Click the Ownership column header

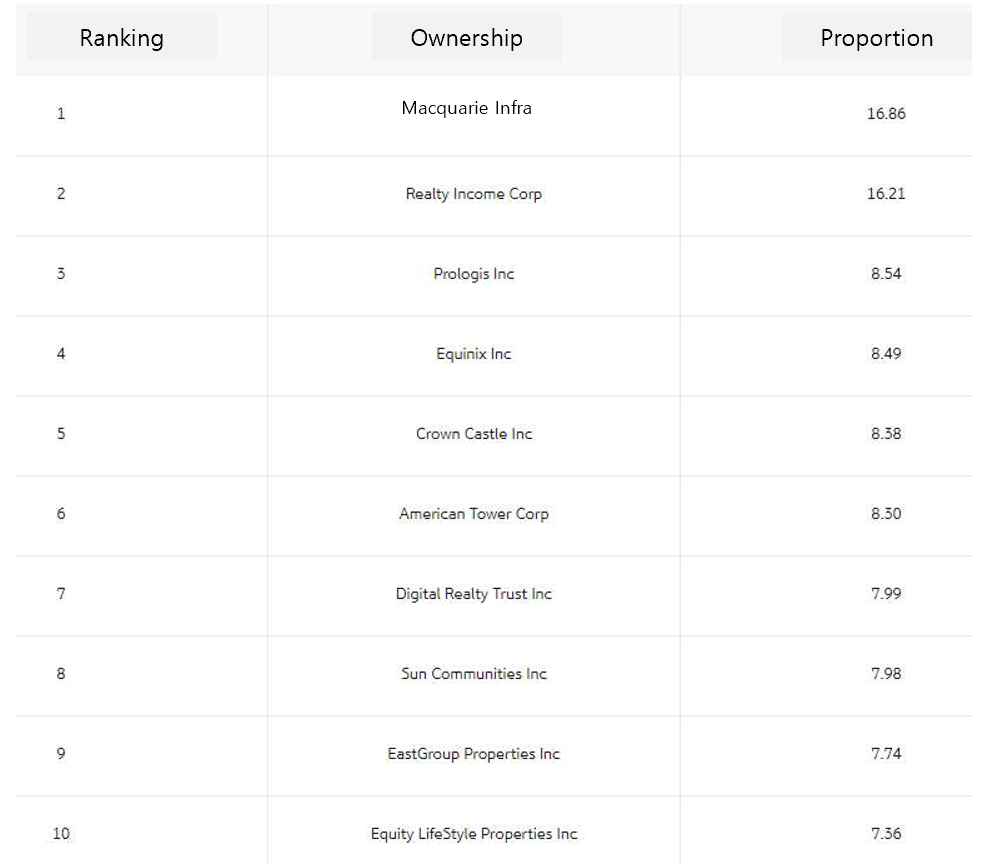467,38
